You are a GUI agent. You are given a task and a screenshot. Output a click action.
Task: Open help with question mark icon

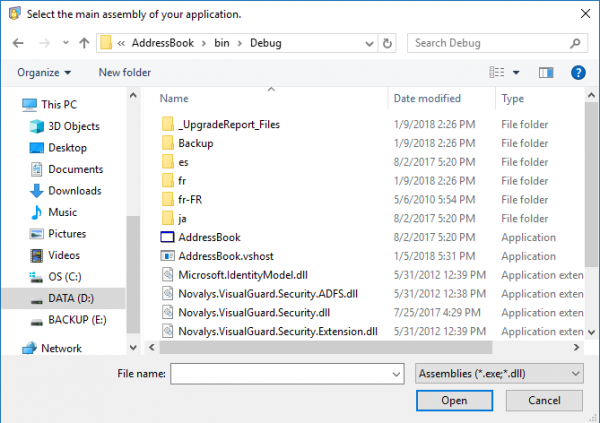(578, 72)
